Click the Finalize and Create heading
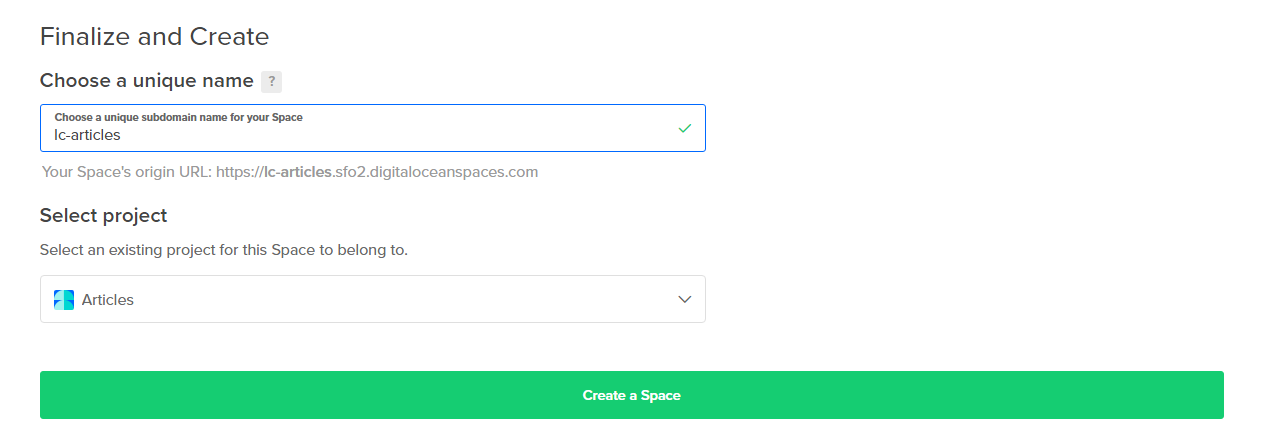The width and height of the screenshot is (1261, 438). click(x=154, y=37)
